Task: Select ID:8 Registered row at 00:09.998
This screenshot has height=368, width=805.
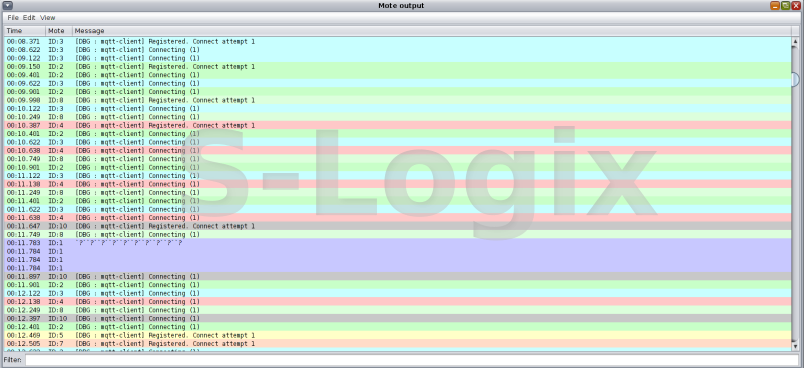Action: pyautogui.click(x=397, y=100)
